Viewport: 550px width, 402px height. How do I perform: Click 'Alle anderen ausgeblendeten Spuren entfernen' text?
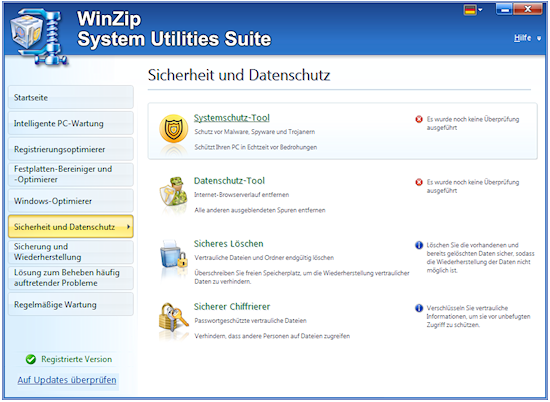pyautogui.click(x=260, y=210)
